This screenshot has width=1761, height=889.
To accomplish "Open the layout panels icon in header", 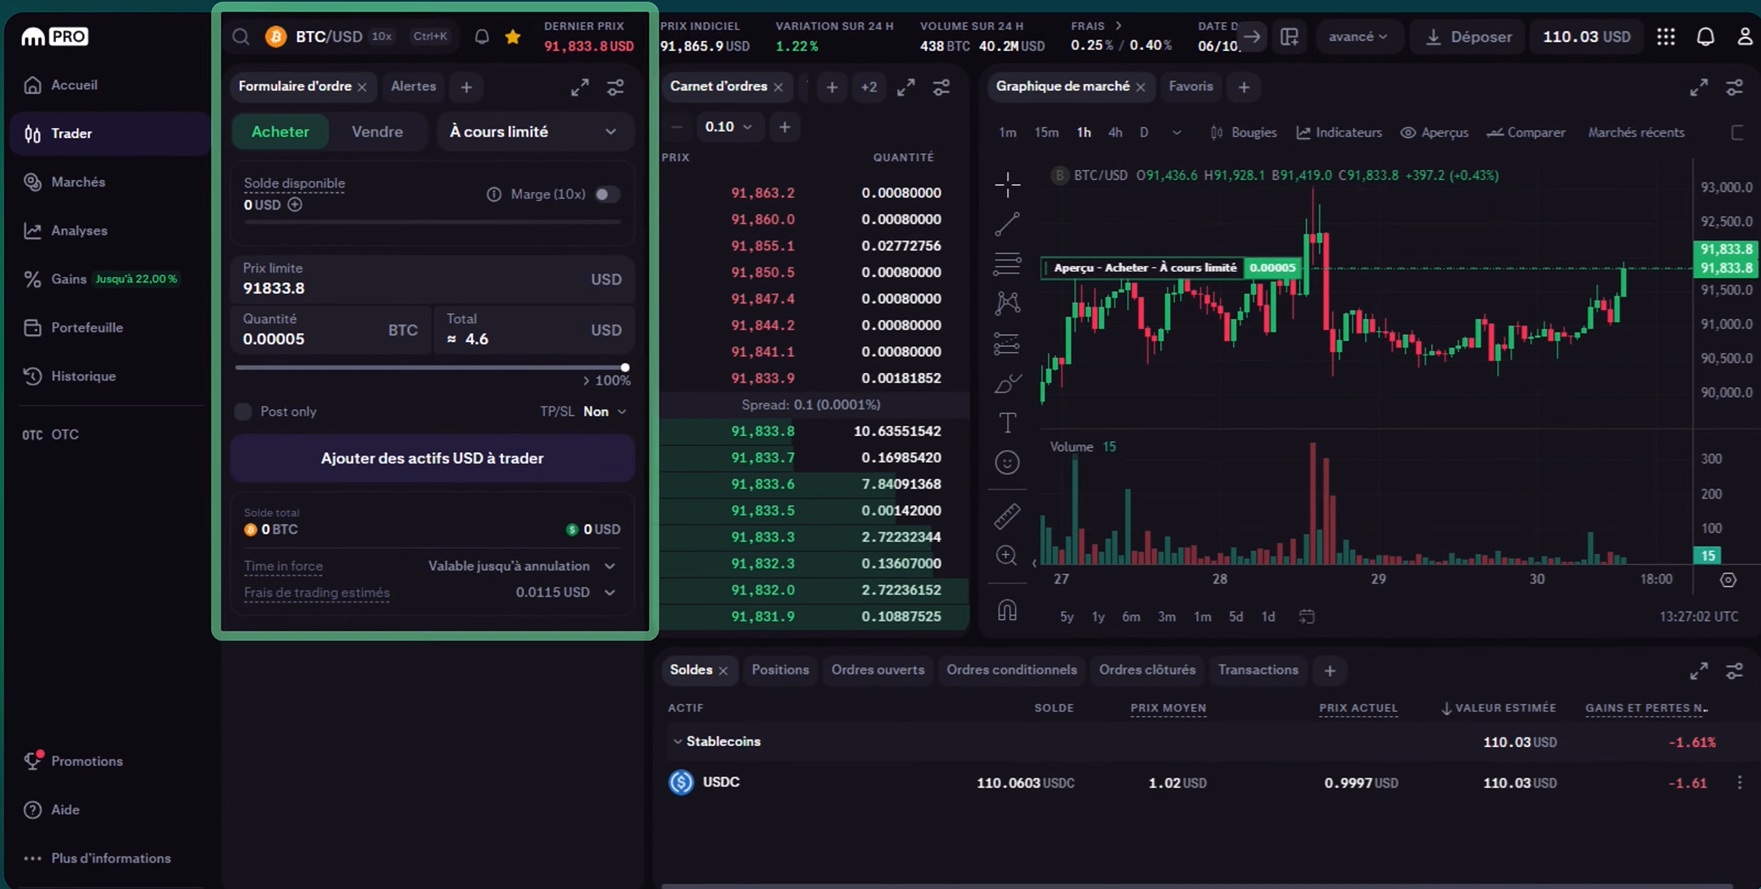I will [x=1290, y=37].
